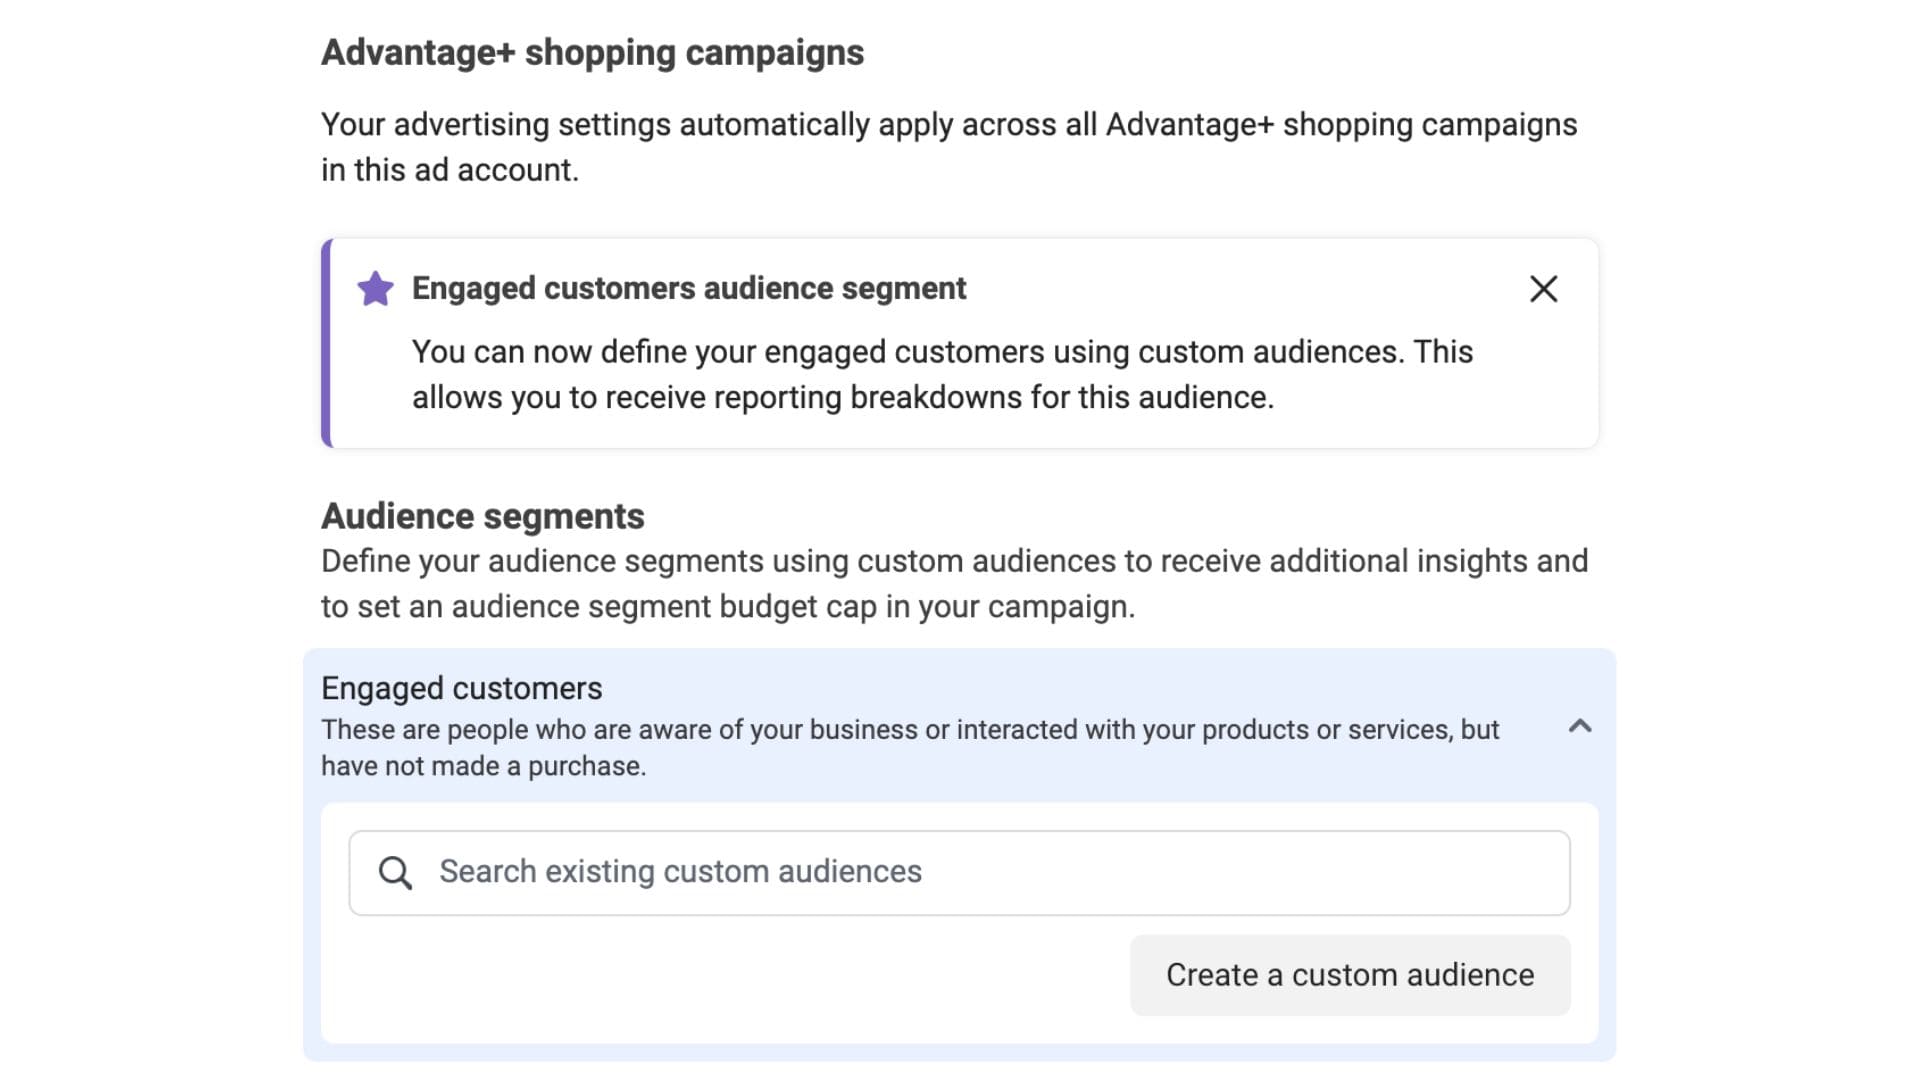The image size is (1920, 1080).
Task: Click placeholder text inside the audience search box
Action: pyautogui.click(x=680, y=872)
